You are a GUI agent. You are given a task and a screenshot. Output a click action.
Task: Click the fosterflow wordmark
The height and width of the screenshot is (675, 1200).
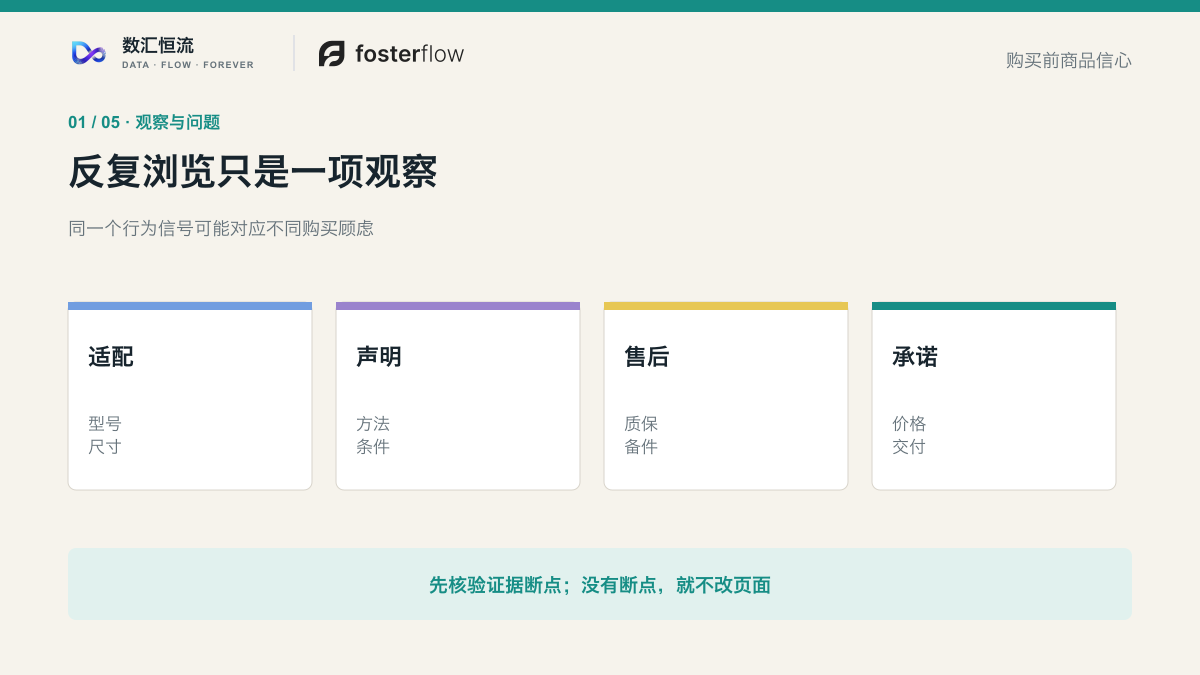point(409,54)
